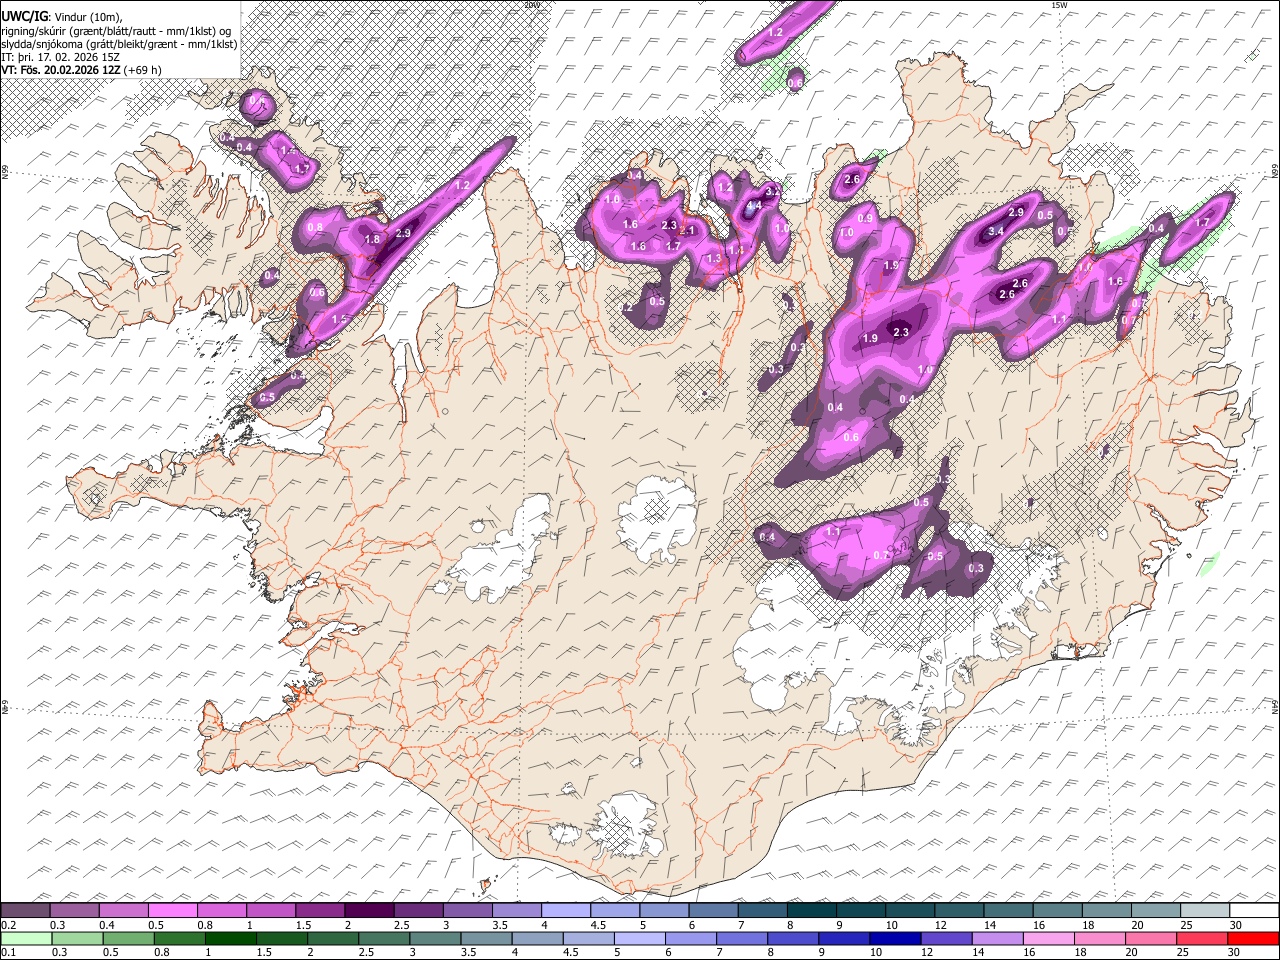Click the 2.3 value beside 1.9 in the northeast
The height and width of the screenshot is (960, 1280).
click(x=901, y=332)
